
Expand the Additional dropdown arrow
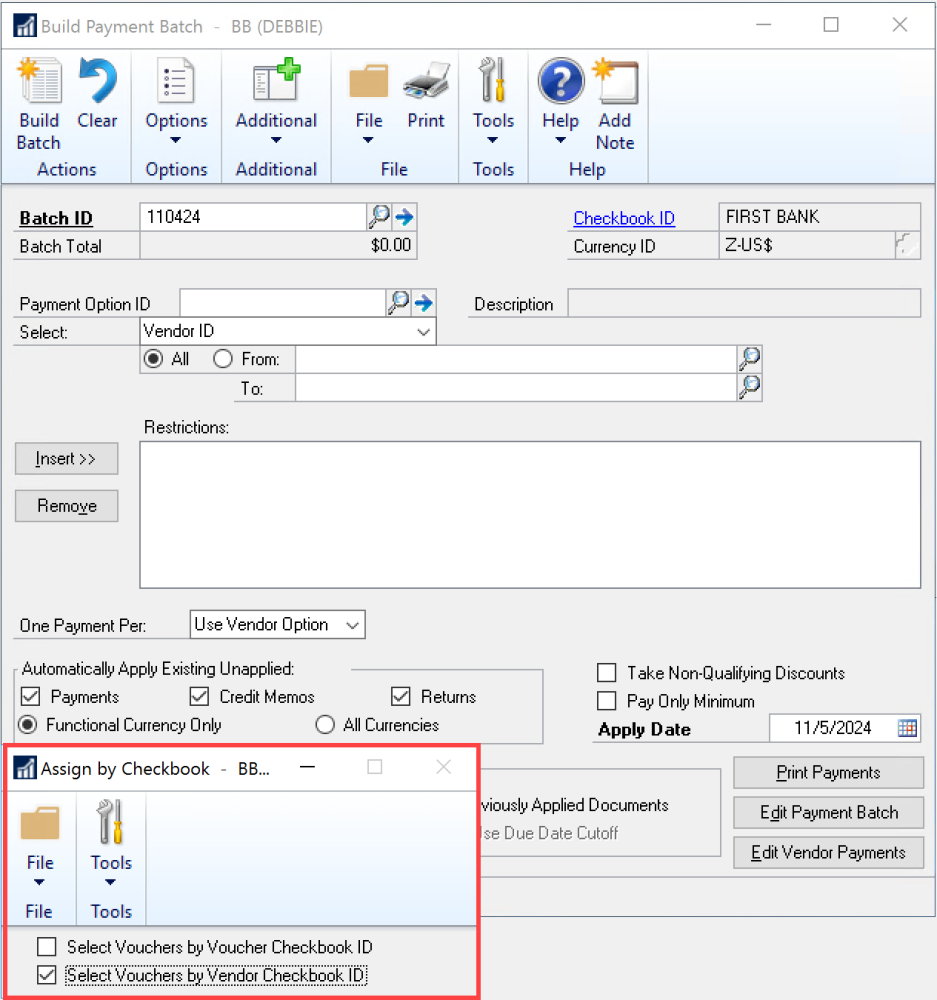pyautogui.click(x=276, y=140)
